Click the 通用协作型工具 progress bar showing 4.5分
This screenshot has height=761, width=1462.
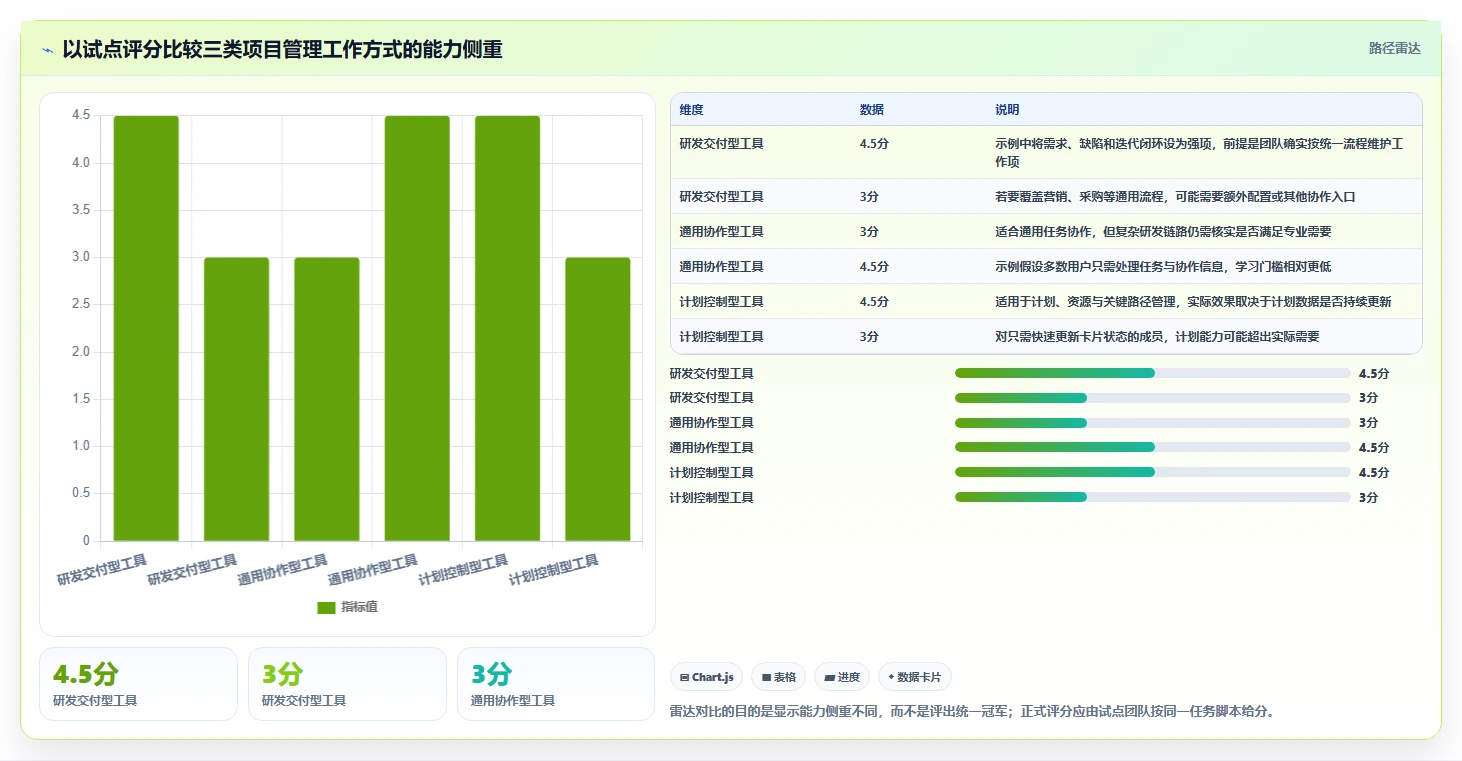[x=1153, y=447]
